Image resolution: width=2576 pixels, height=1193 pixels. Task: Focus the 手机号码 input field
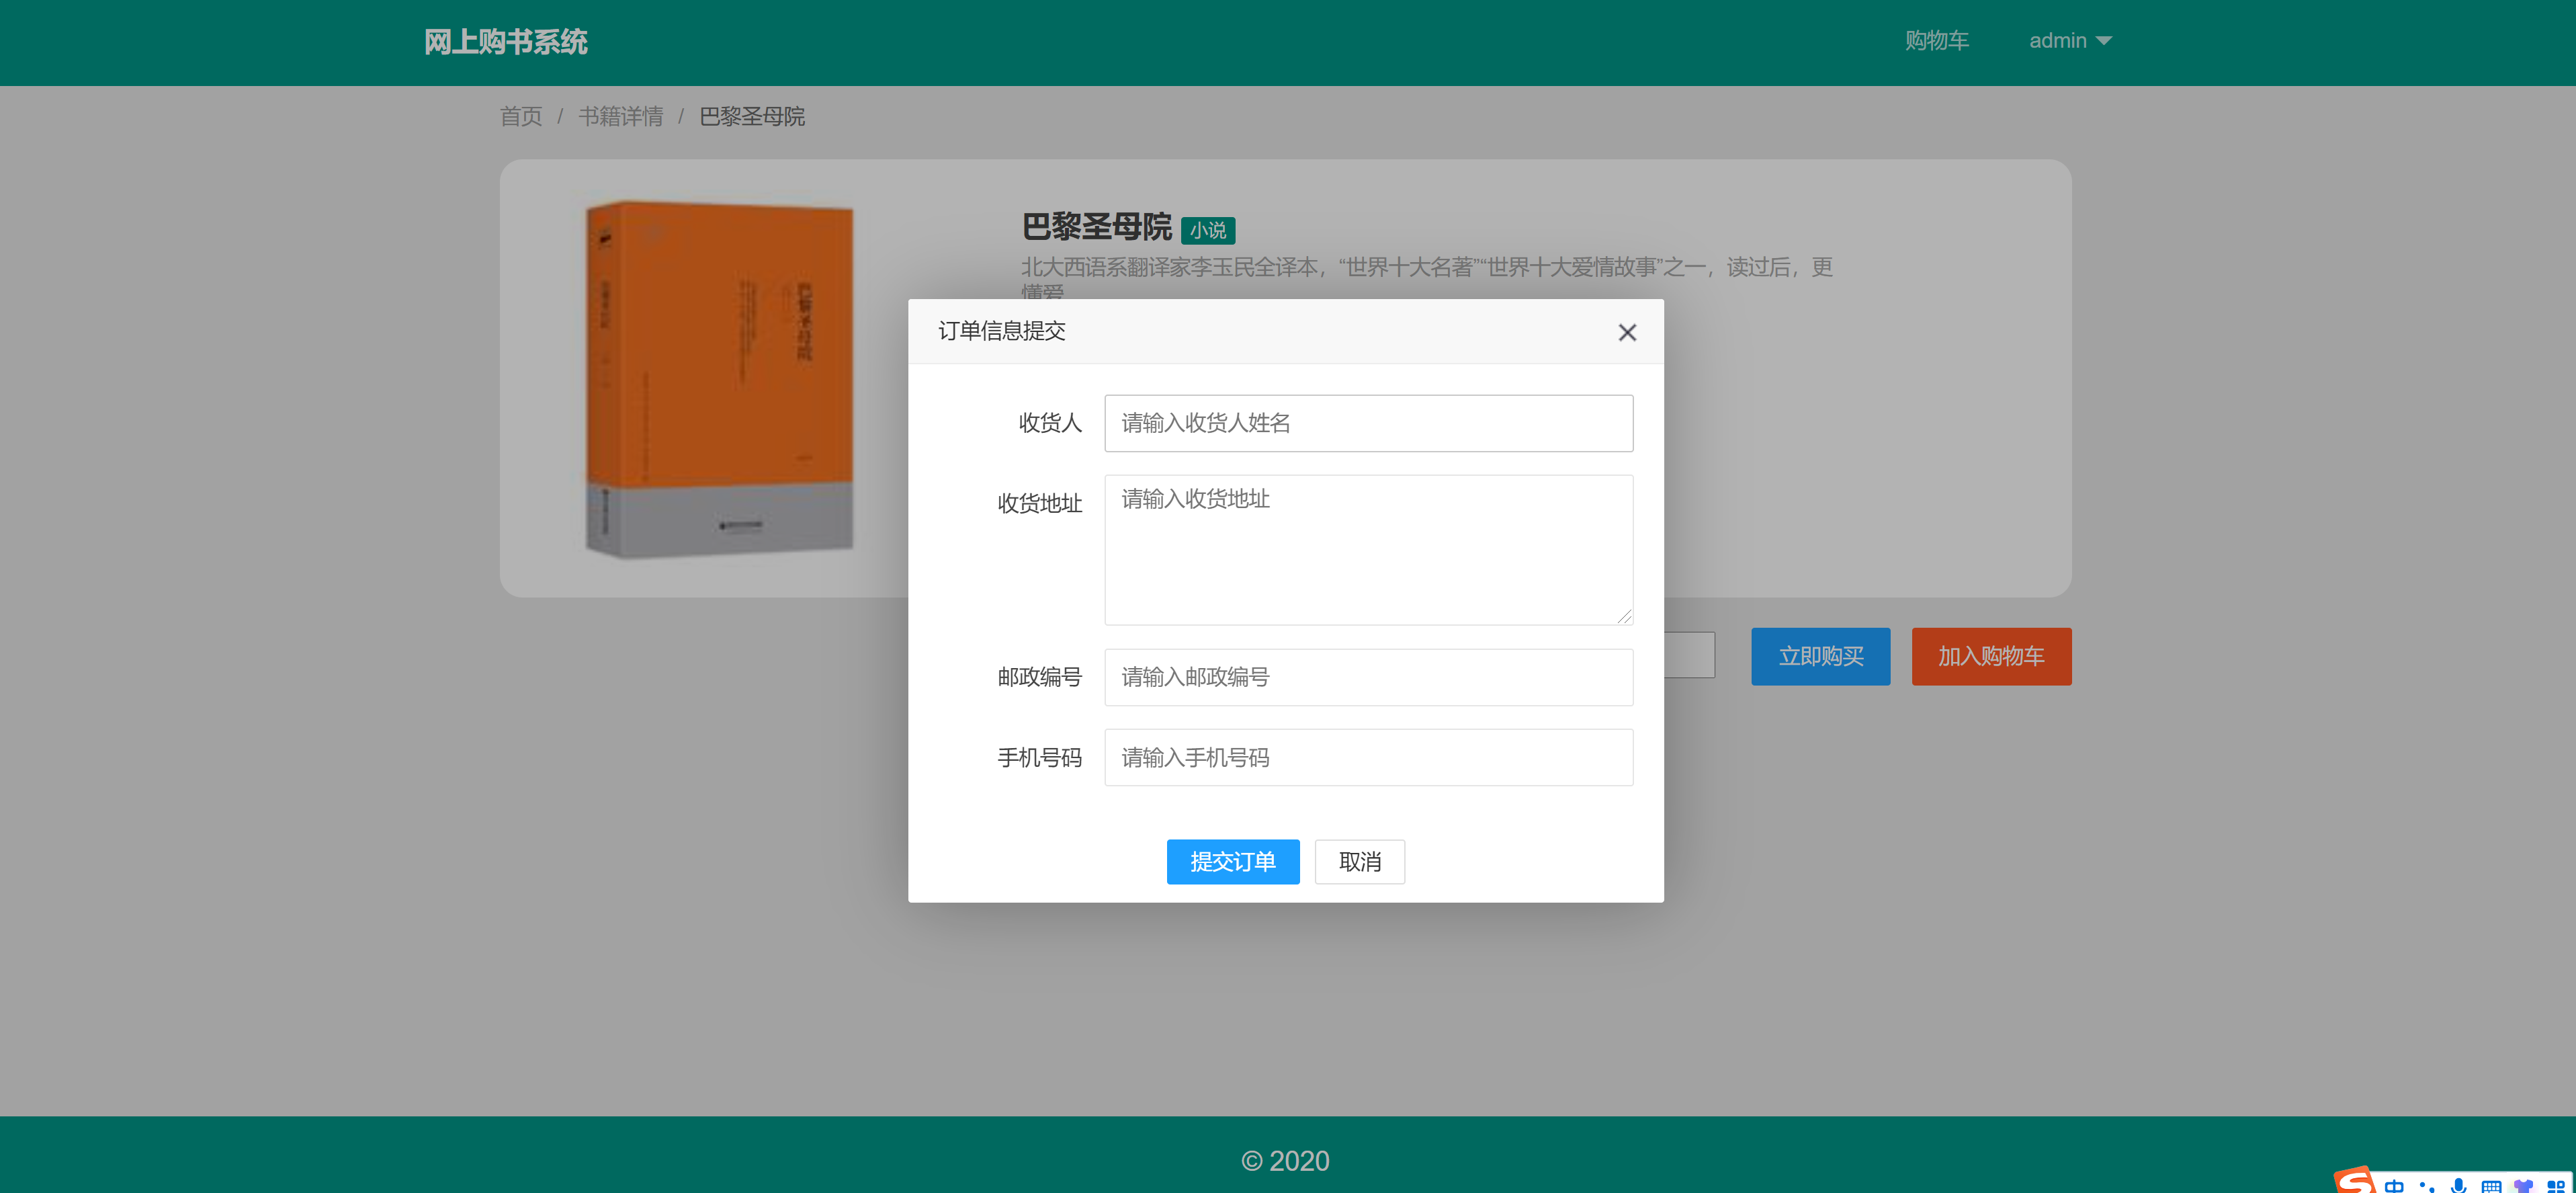point(1368,757)
